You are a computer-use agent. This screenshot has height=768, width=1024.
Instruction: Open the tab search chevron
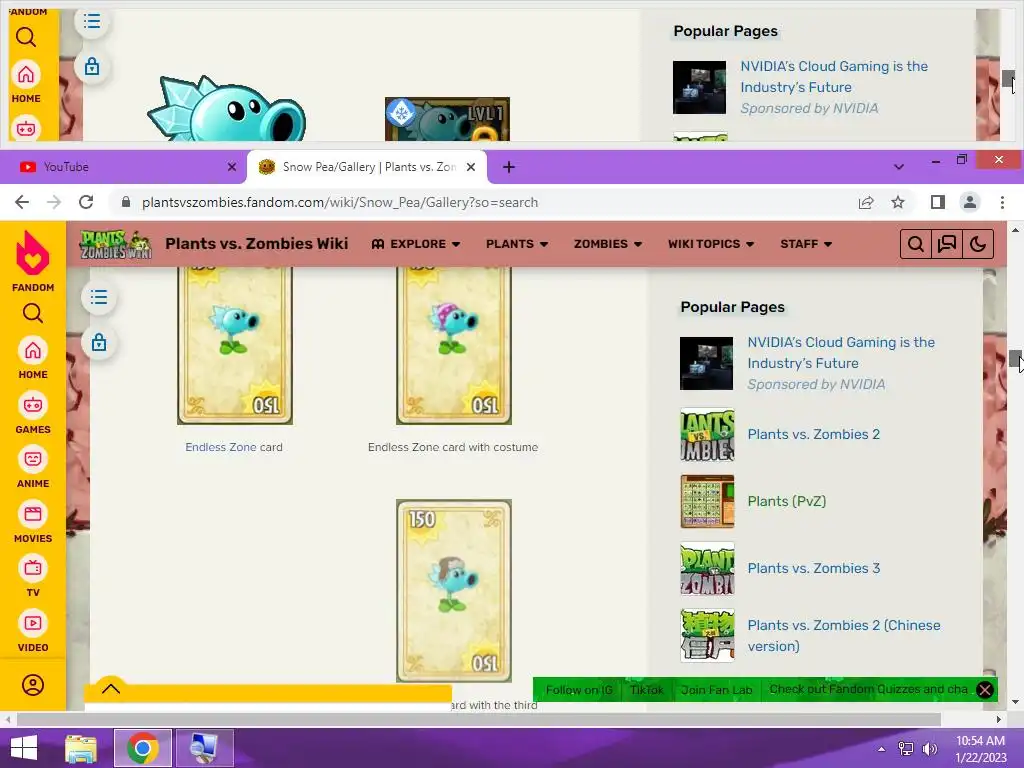click(x=899, y=167)
